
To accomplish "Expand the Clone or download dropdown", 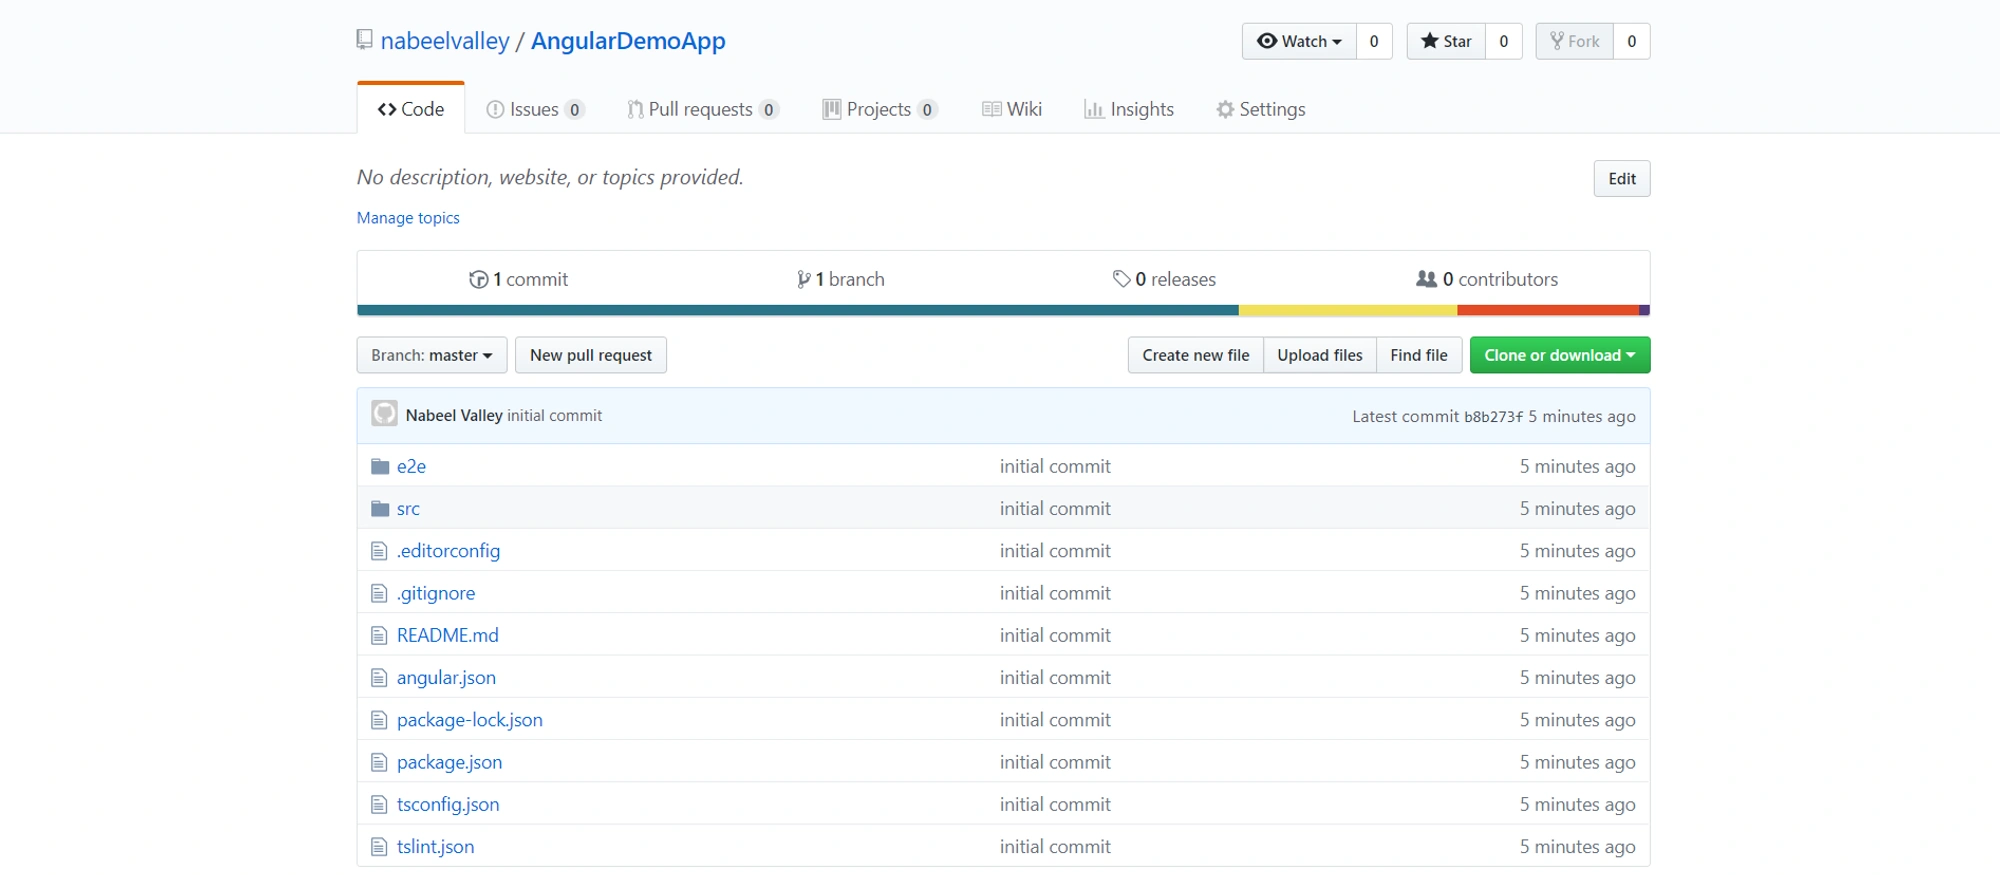I will click(1560, 355).
